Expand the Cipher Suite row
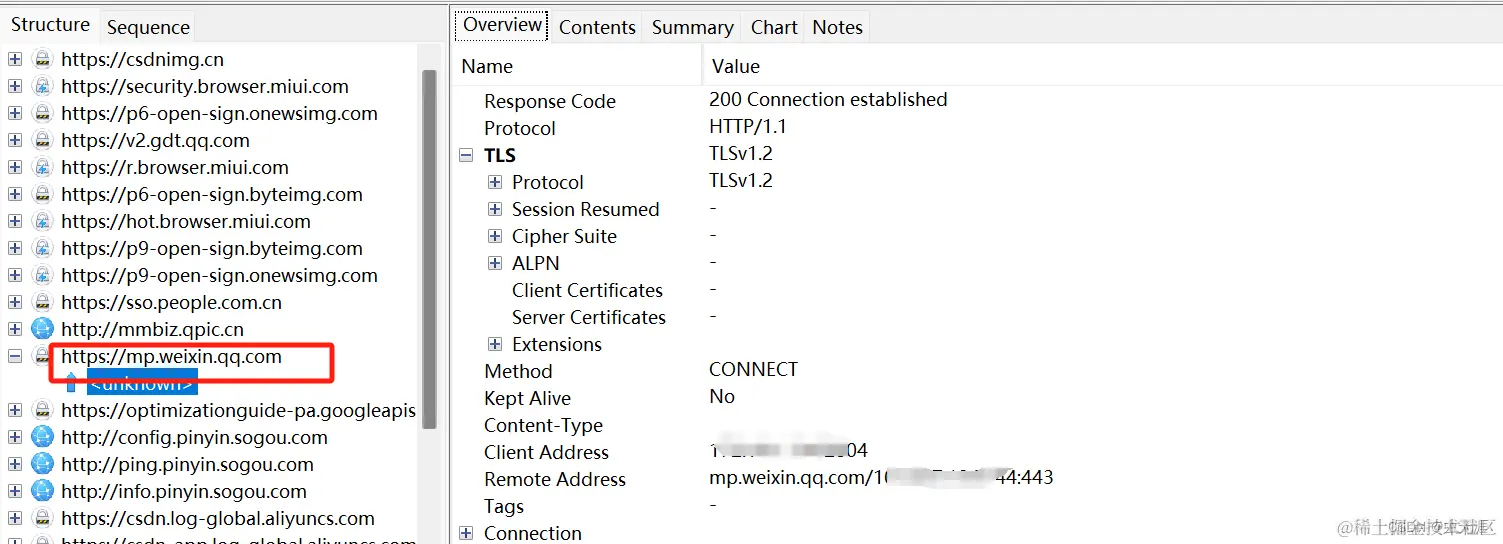Screen dimensions: 1503x544 click(494, 236)
